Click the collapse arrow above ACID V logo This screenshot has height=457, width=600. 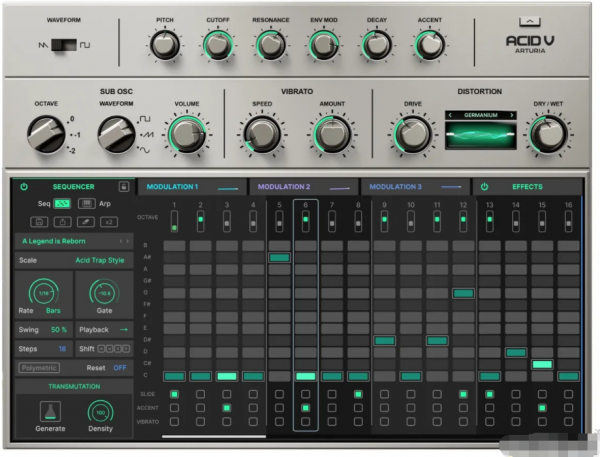point(530,22)
